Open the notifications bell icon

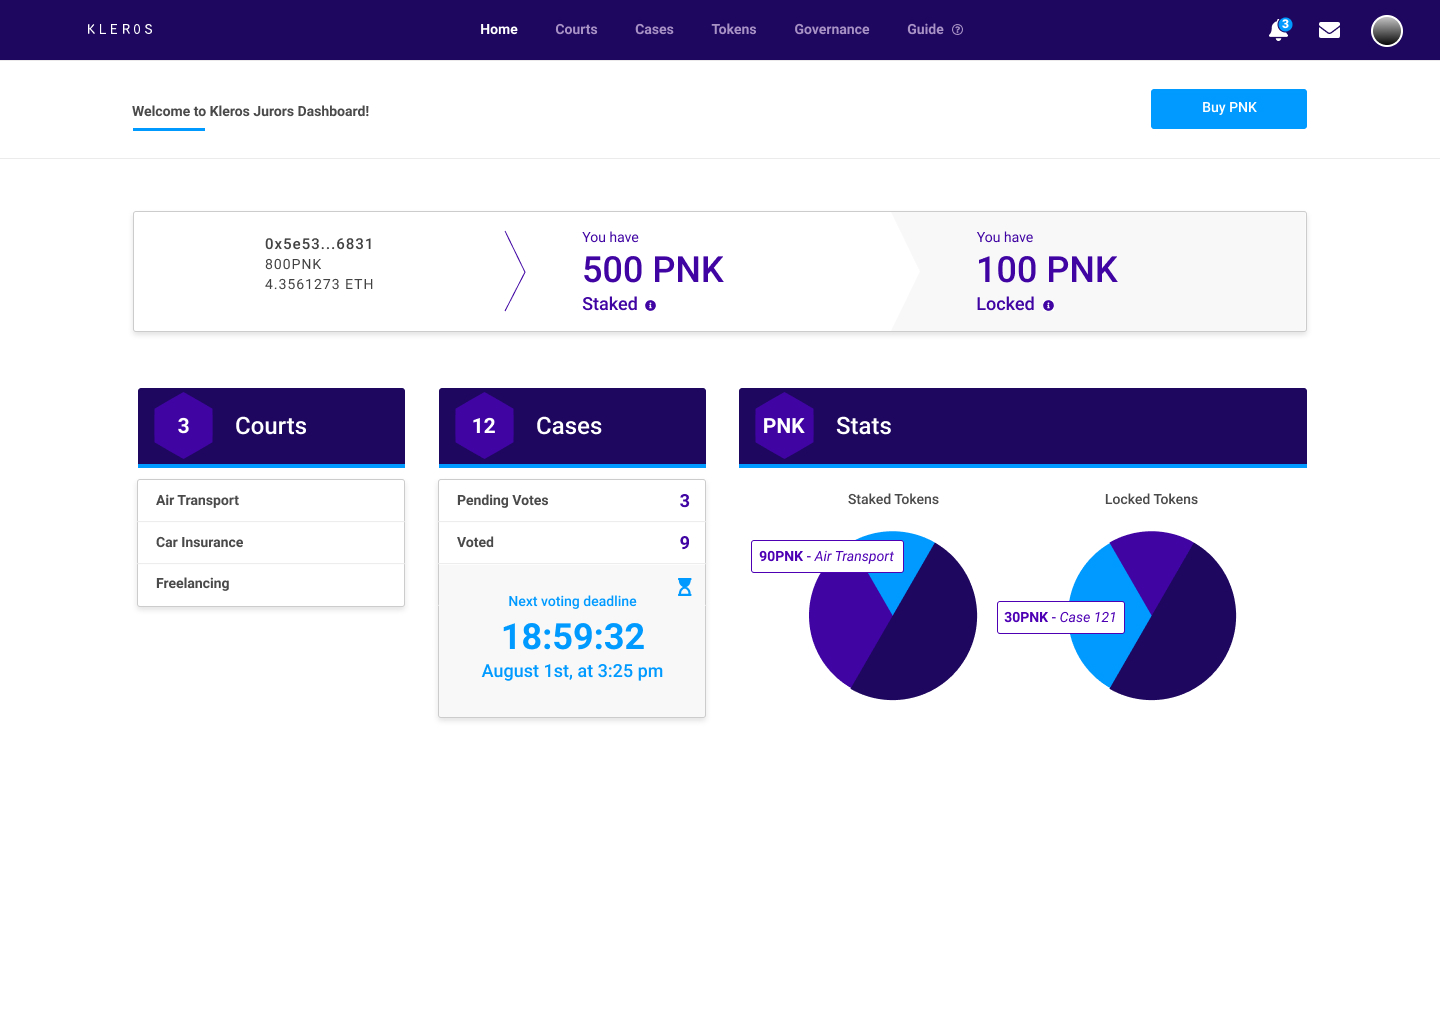[1278, 31]
